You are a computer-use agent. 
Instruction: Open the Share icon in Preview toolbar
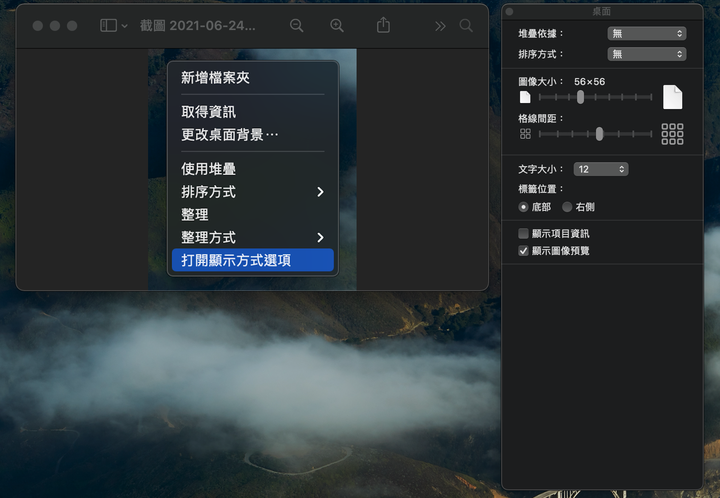383,25
